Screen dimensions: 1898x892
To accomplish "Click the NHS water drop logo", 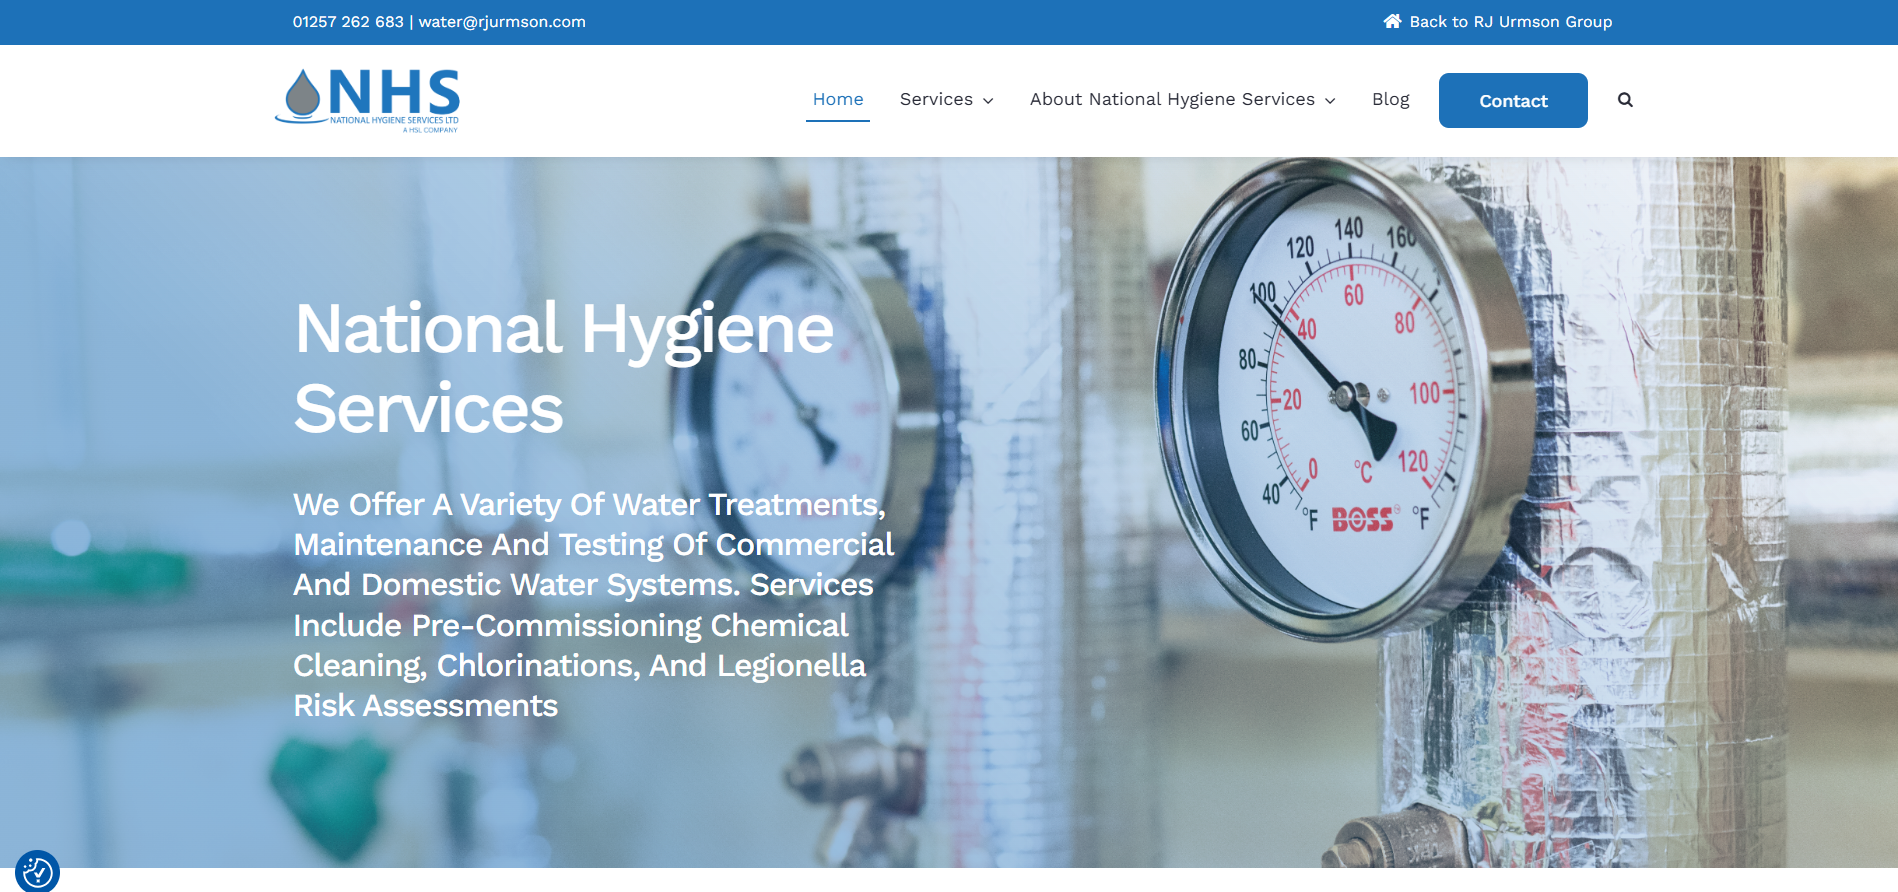I will coord(302,94).
